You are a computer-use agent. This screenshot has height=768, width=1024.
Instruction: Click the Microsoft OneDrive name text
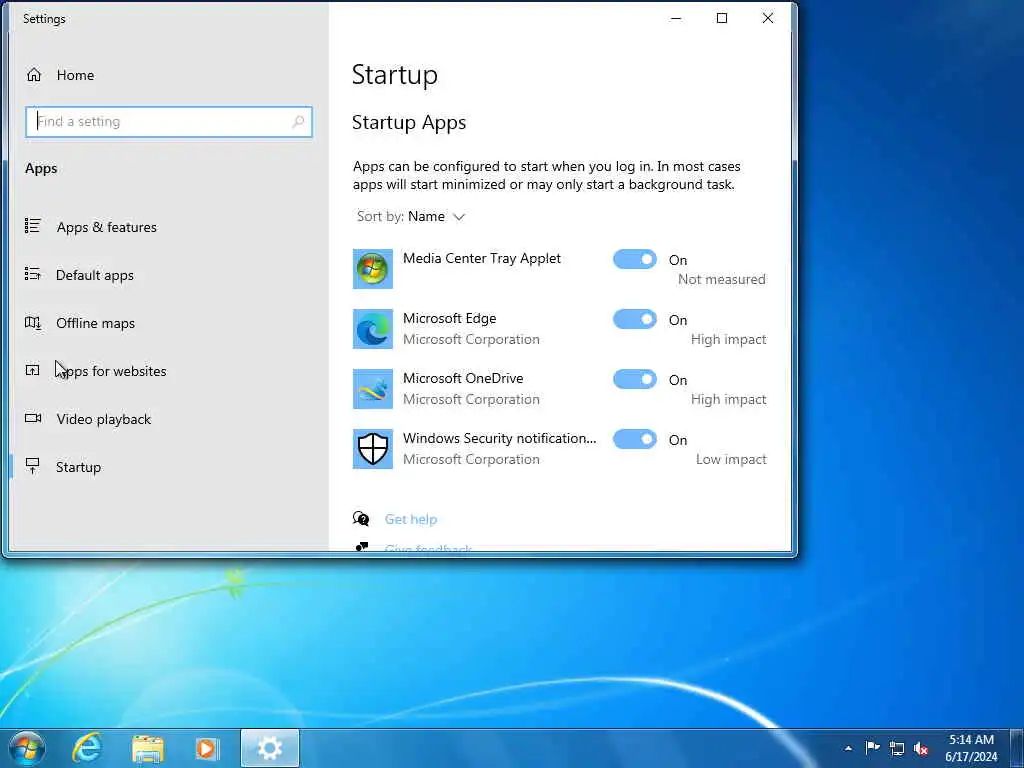tap(463, 378)
